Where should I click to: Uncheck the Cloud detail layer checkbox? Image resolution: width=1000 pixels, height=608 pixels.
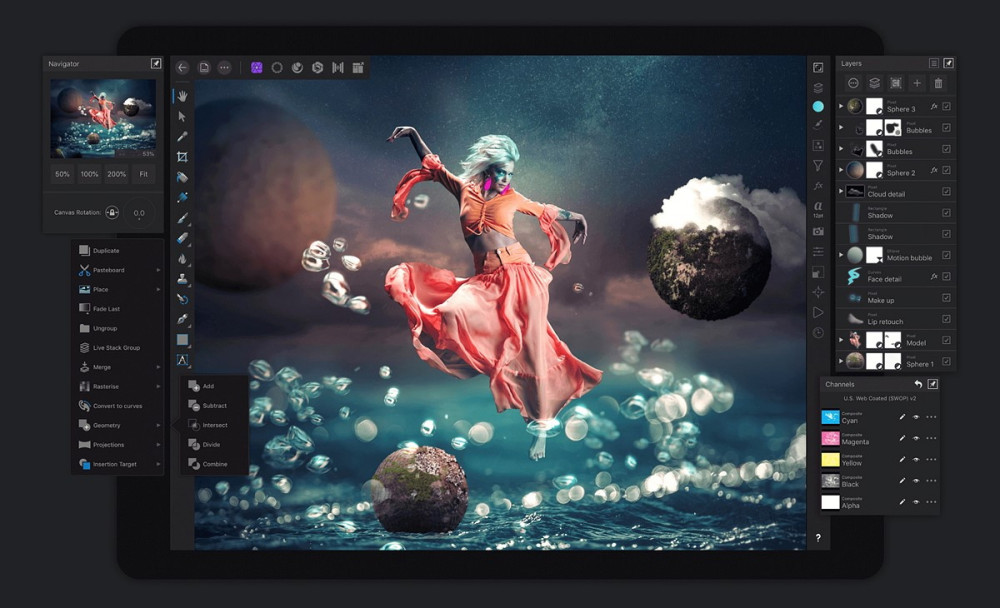point(946,191)
